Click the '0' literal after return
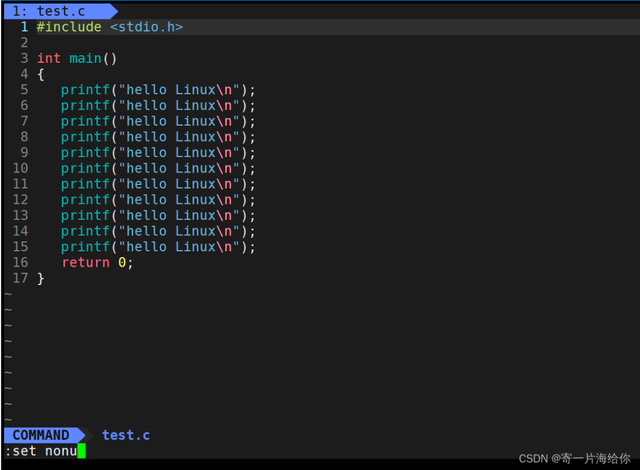This screenshot has width=640, height=470. click(122, 262)
